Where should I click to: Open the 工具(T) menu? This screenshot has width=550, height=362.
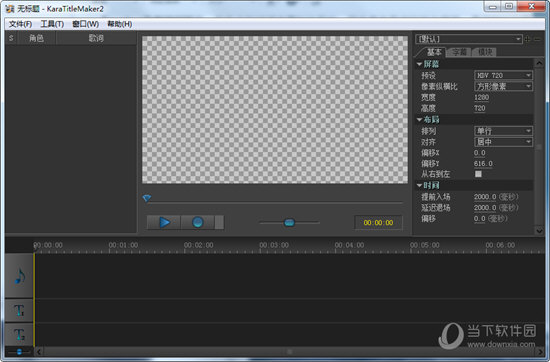[52, 24]
